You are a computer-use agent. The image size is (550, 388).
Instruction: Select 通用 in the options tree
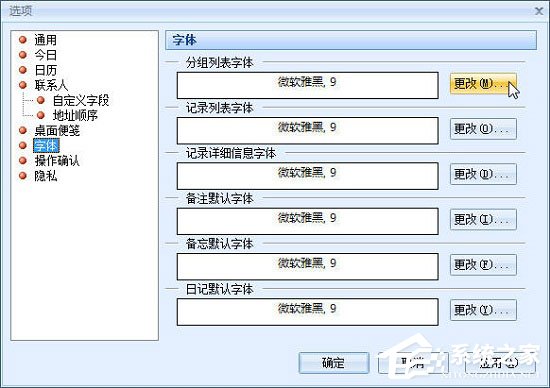pos(45,40)
